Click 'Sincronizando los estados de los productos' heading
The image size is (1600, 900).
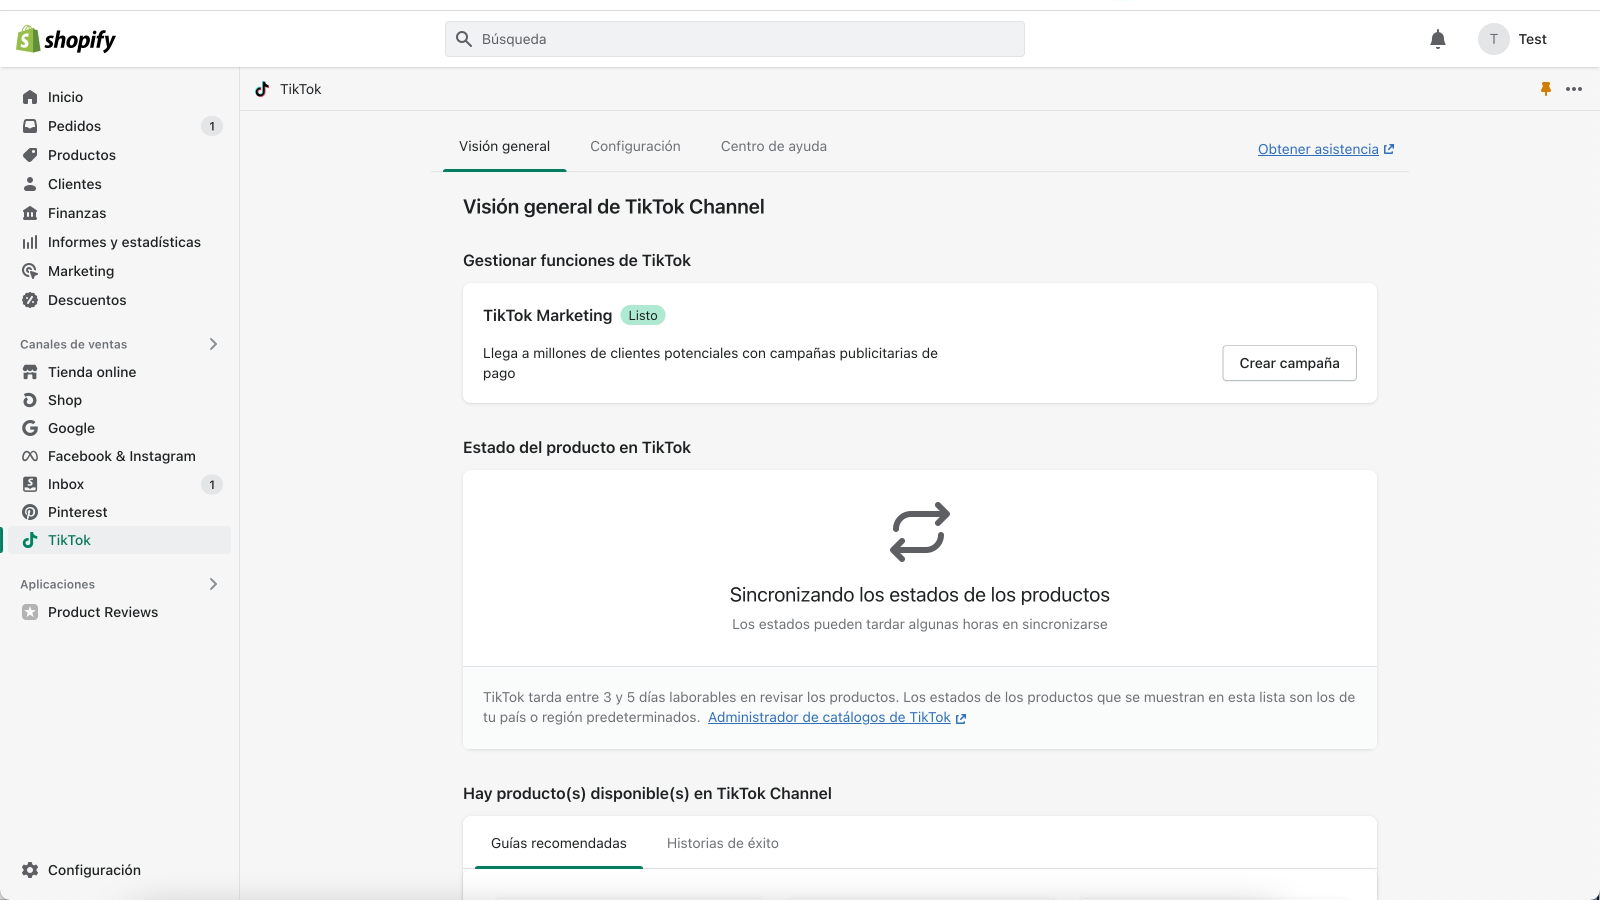pos(920,595)
